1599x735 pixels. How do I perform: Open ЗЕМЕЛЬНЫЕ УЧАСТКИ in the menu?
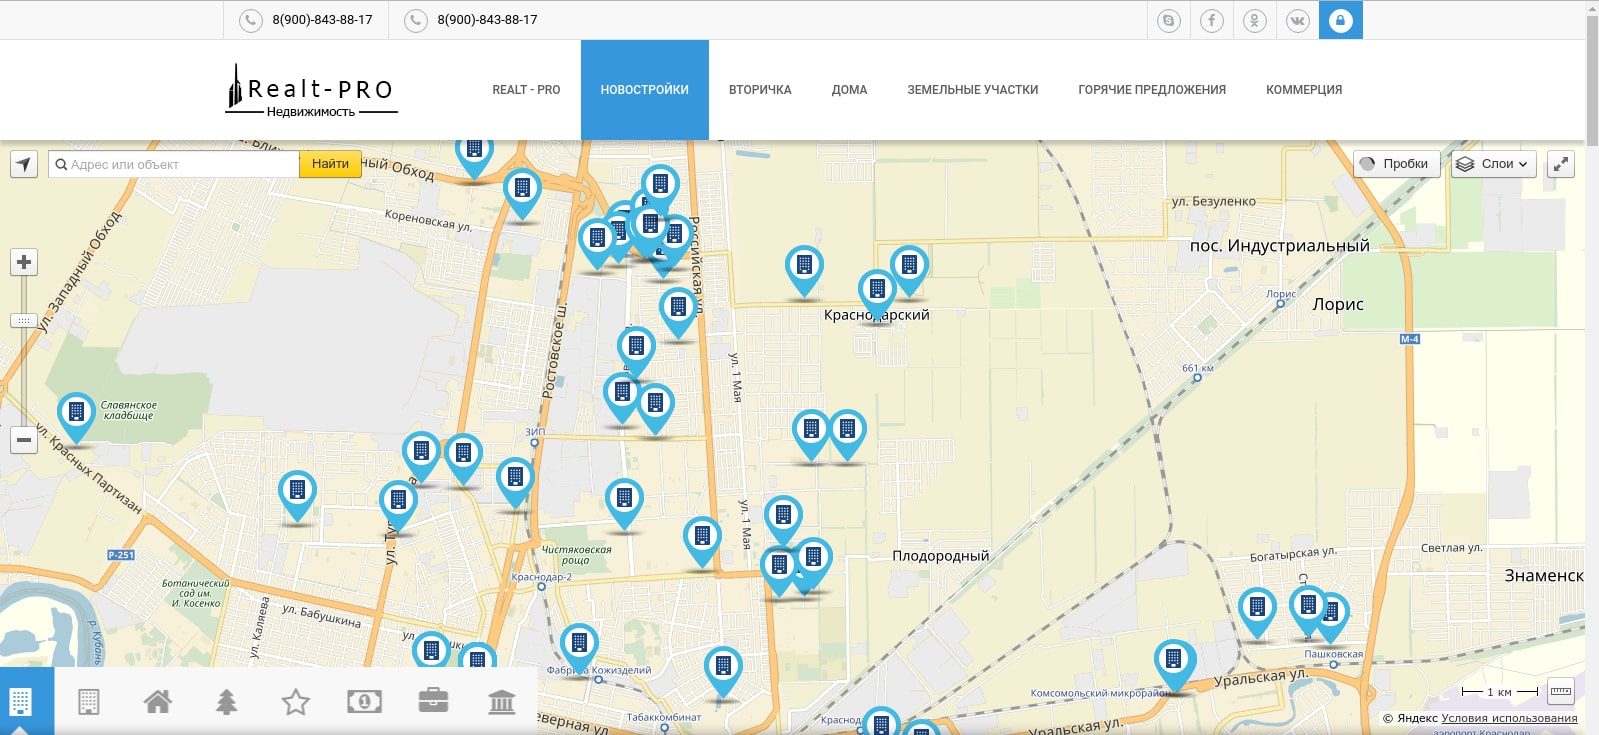tap(973, 90)
